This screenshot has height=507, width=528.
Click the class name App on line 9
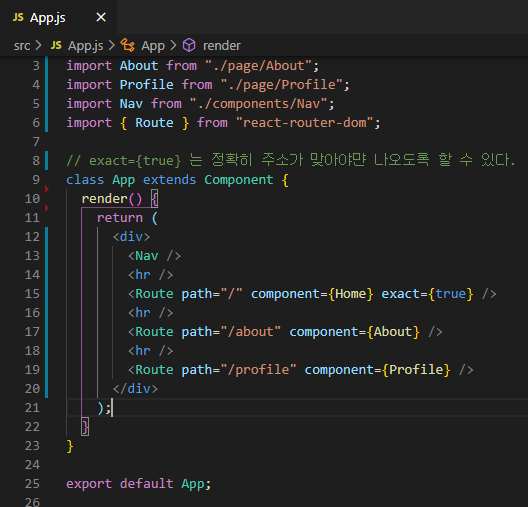pyautogui.click(x=124, y=180)
